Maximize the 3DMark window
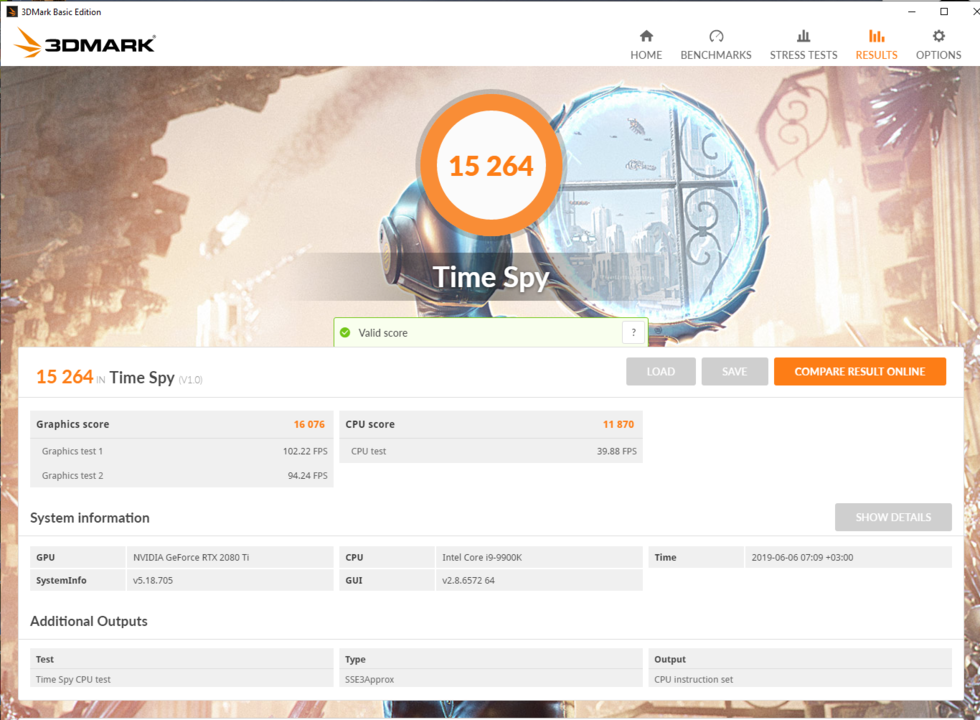 pos(944,11)
